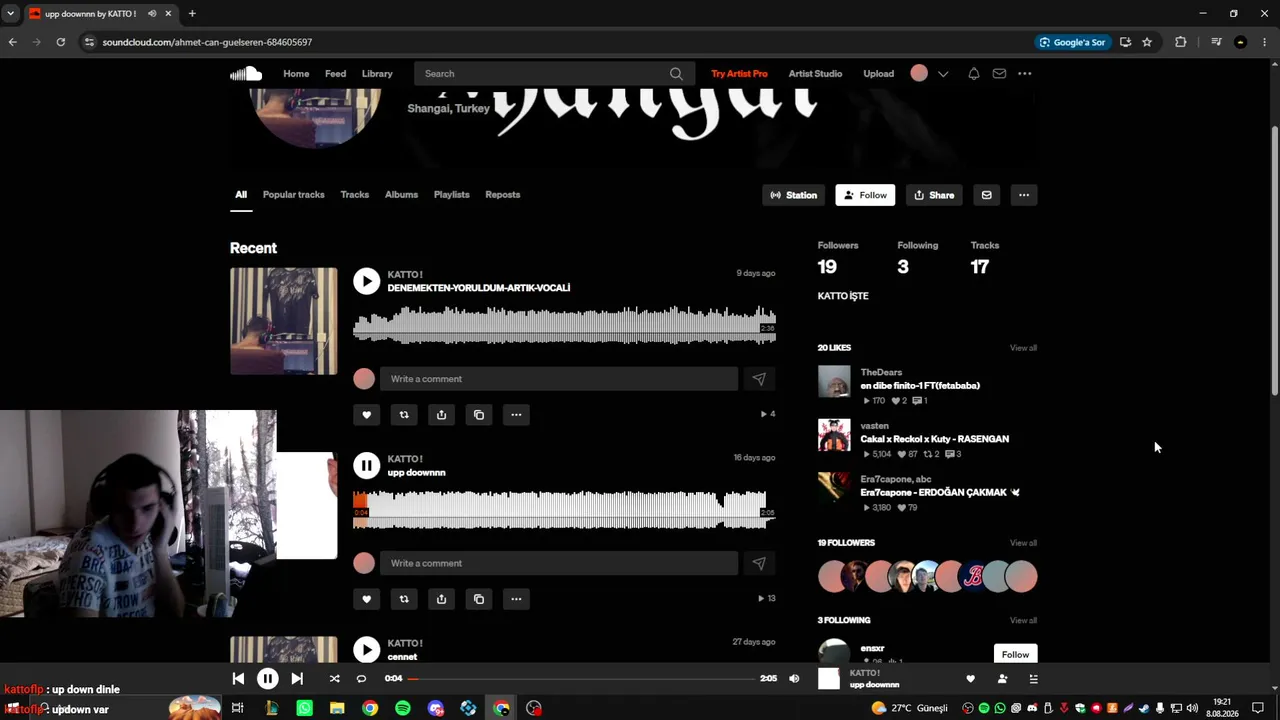Message the artist via envelope button
The height and width of the screenshot is (720, 1280).
(986, 195)
